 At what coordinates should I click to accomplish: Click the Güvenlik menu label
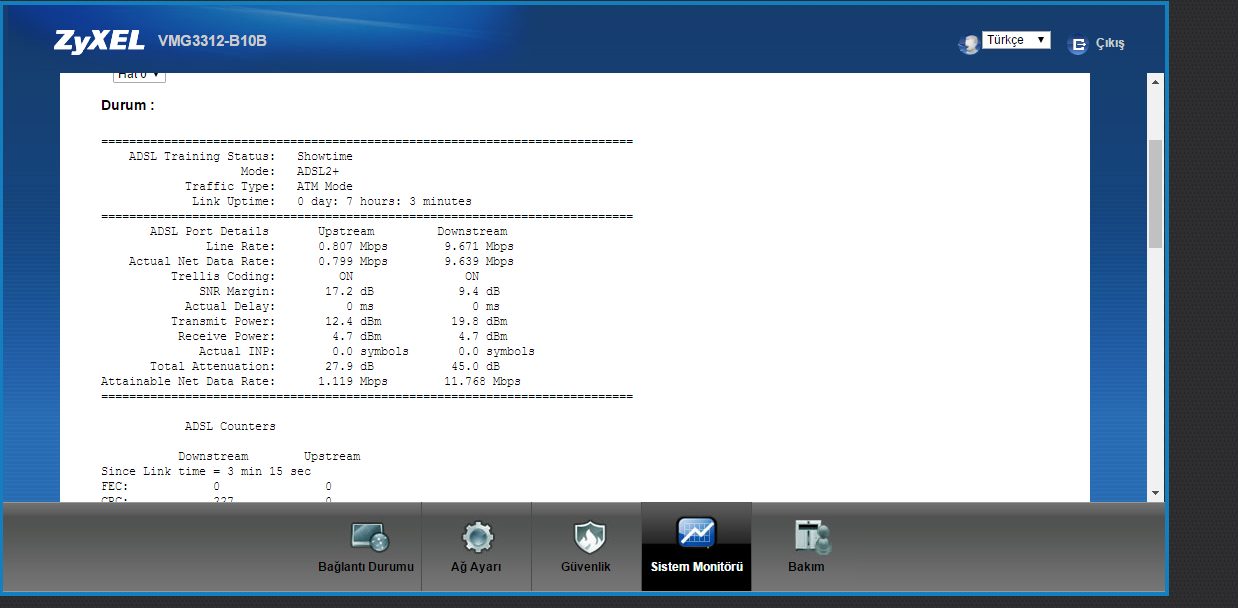pyautogui.click(x=586, y=567)
